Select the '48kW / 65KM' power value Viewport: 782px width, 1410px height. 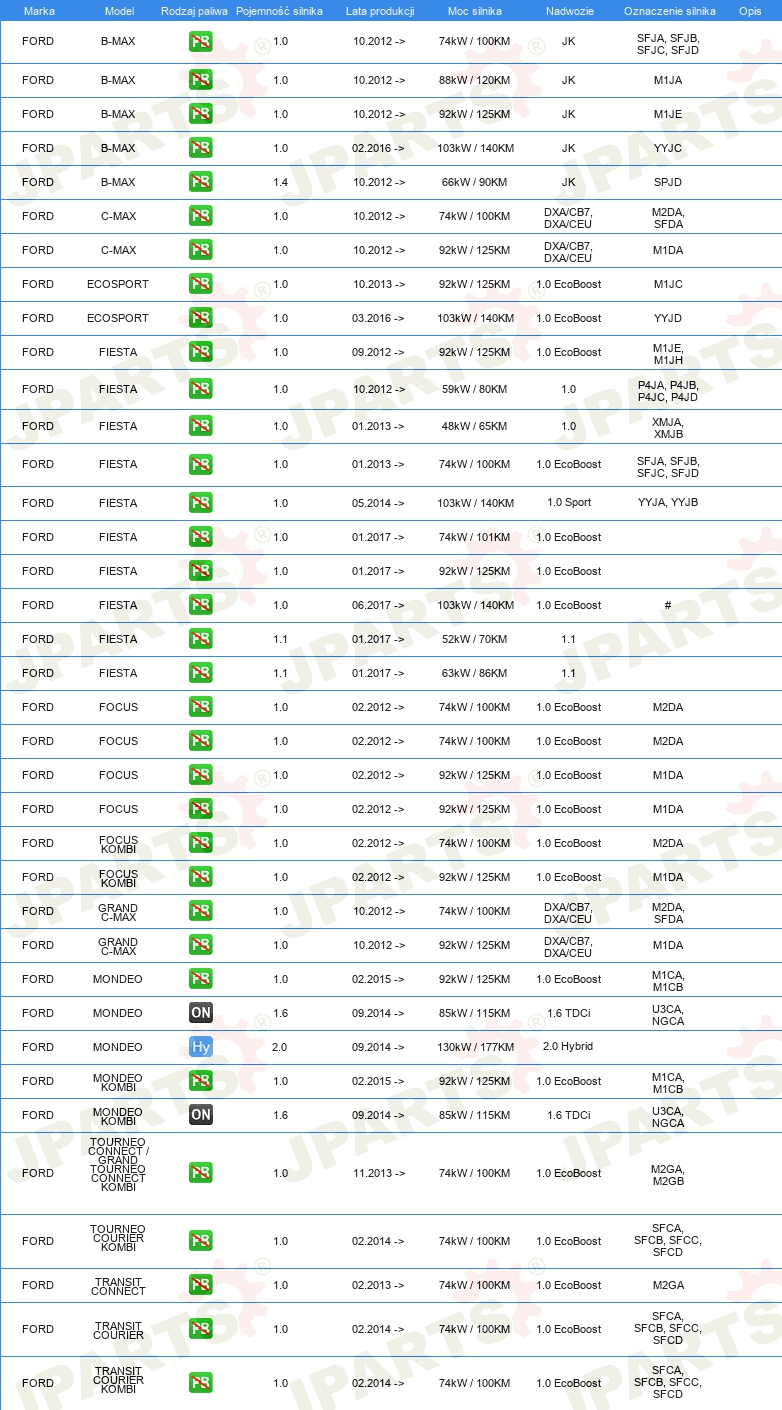(x=473, y=426)
